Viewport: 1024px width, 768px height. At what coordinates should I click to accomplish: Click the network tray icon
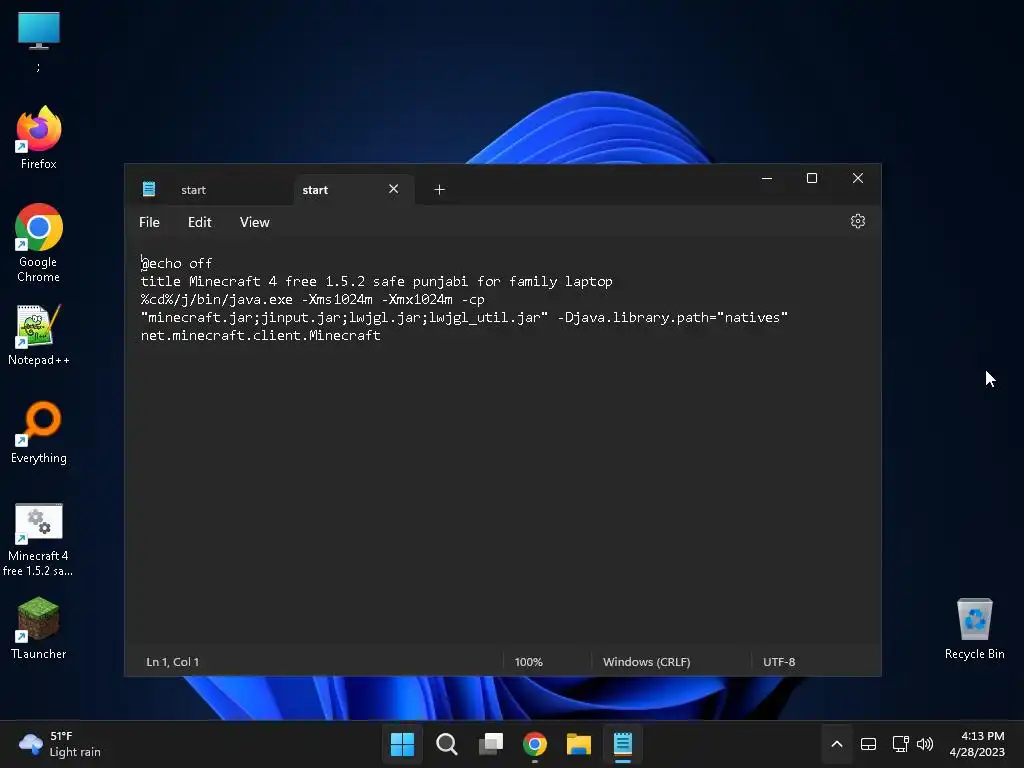[x=901, y=744]
